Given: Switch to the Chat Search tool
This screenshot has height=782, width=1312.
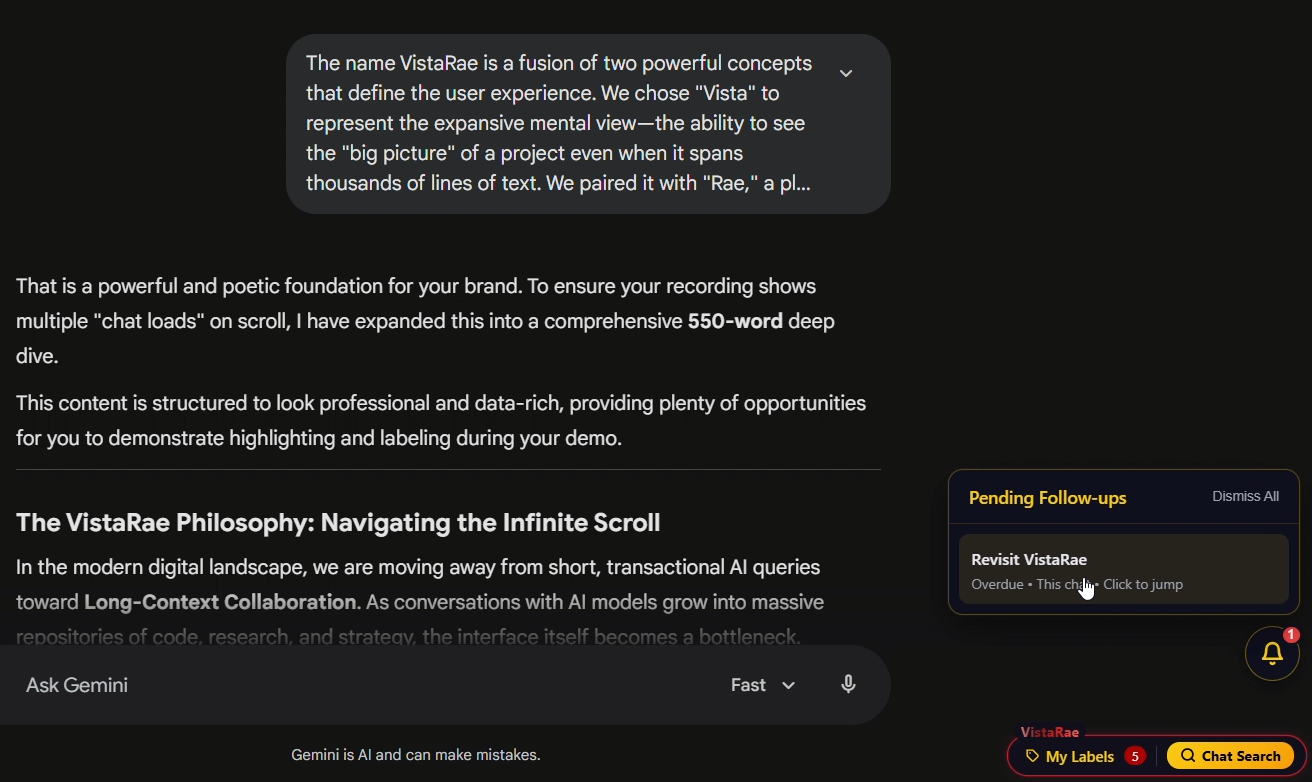Looking at the screenshot, I should pyautogui.click(x=1231, y=756).
